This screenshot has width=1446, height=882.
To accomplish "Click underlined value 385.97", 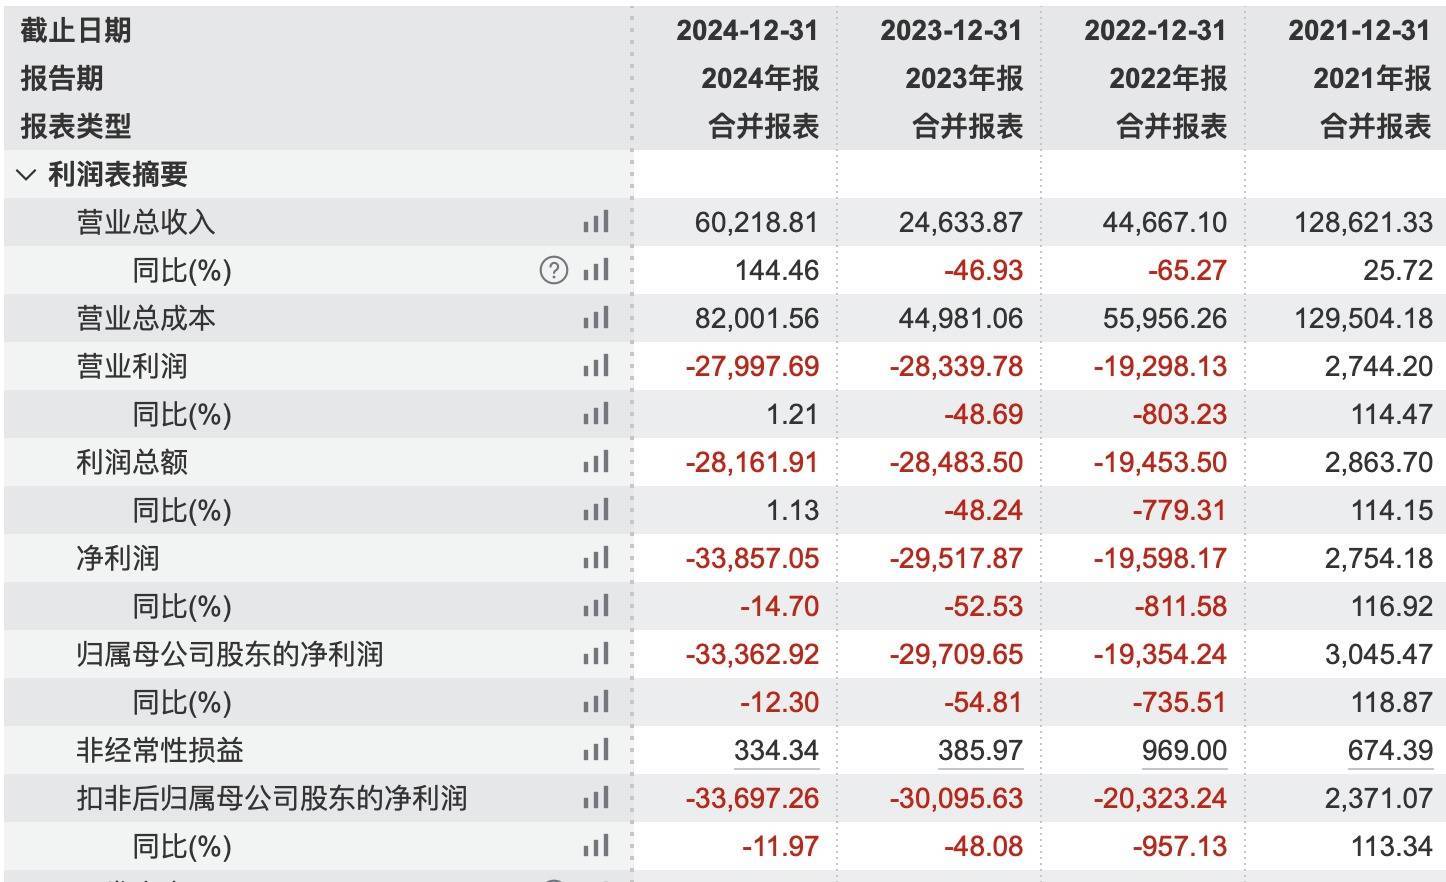I will pyautogui.click(x=980, y=750).
